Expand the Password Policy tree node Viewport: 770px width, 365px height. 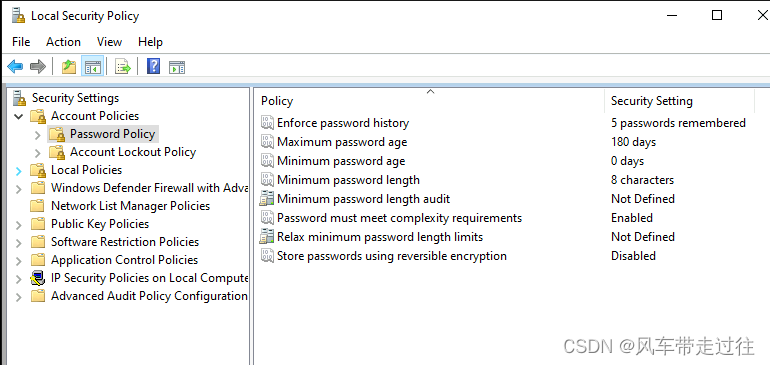(38, 134)
